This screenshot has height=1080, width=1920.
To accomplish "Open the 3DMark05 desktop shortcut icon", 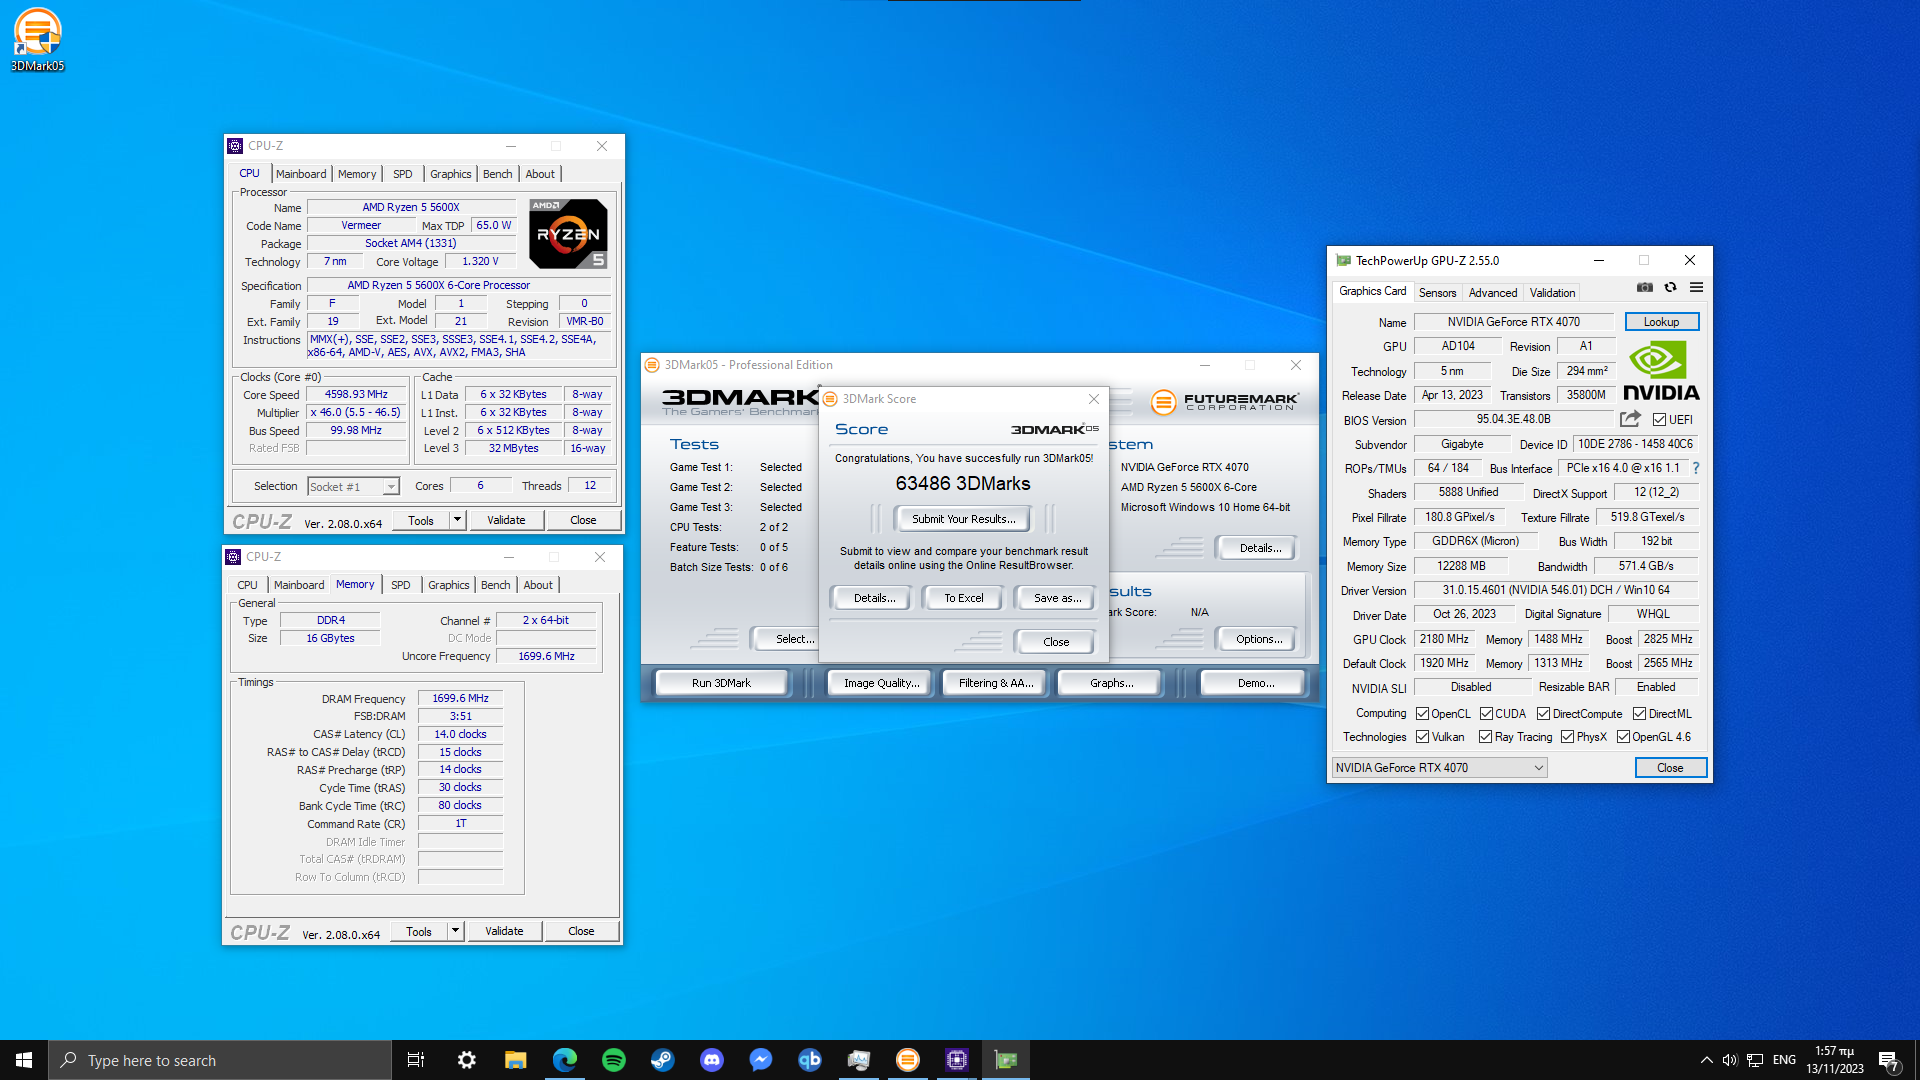I will tap(37, 39).
